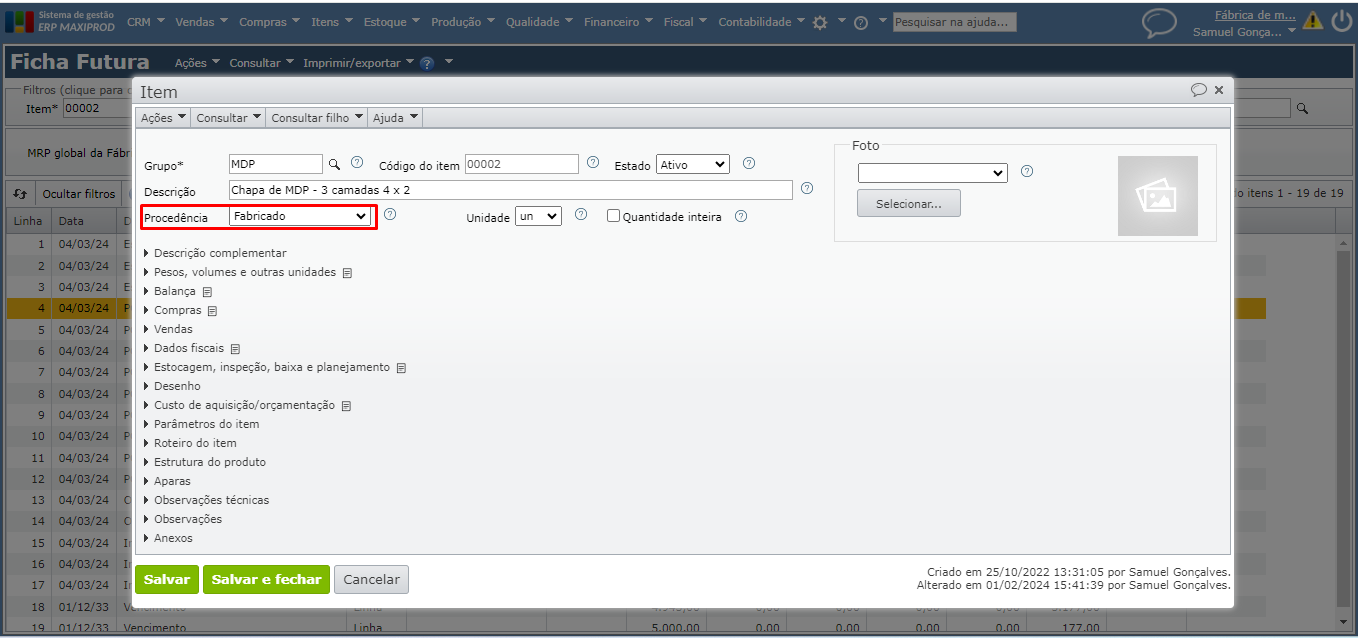Click the photo placeholder thumbnail
Screen dimensions: 1358x638
(1157, 196)
